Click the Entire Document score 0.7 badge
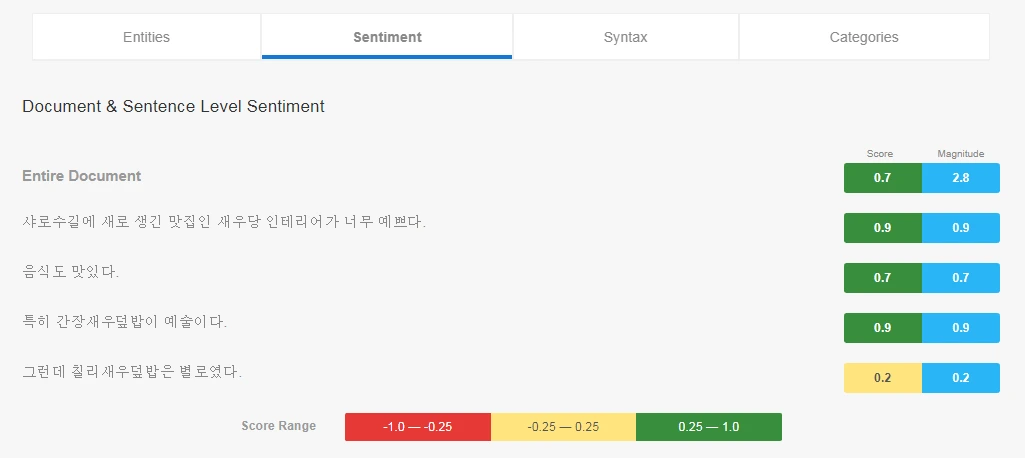1025x458 pixels. pyautogui.click(x=882, y=178)
